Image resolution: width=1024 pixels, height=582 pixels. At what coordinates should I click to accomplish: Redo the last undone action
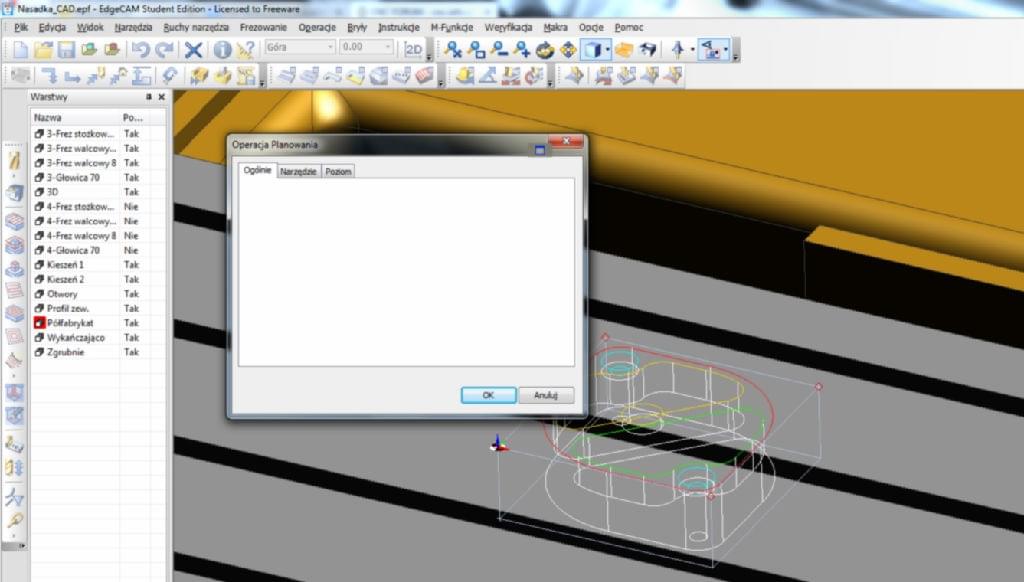pos(164,50)
